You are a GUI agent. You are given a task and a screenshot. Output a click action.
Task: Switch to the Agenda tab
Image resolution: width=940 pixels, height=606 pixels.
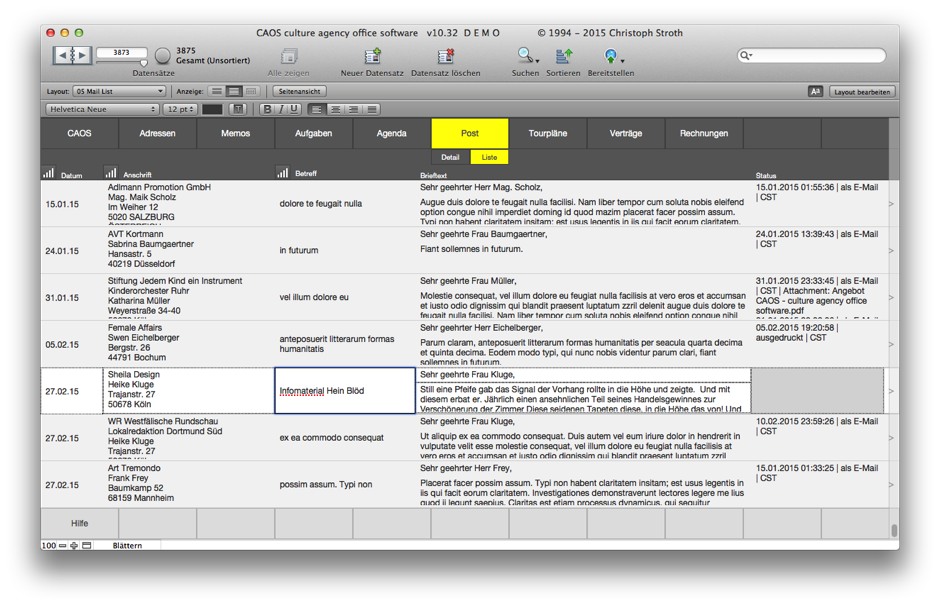pos(391,133)
